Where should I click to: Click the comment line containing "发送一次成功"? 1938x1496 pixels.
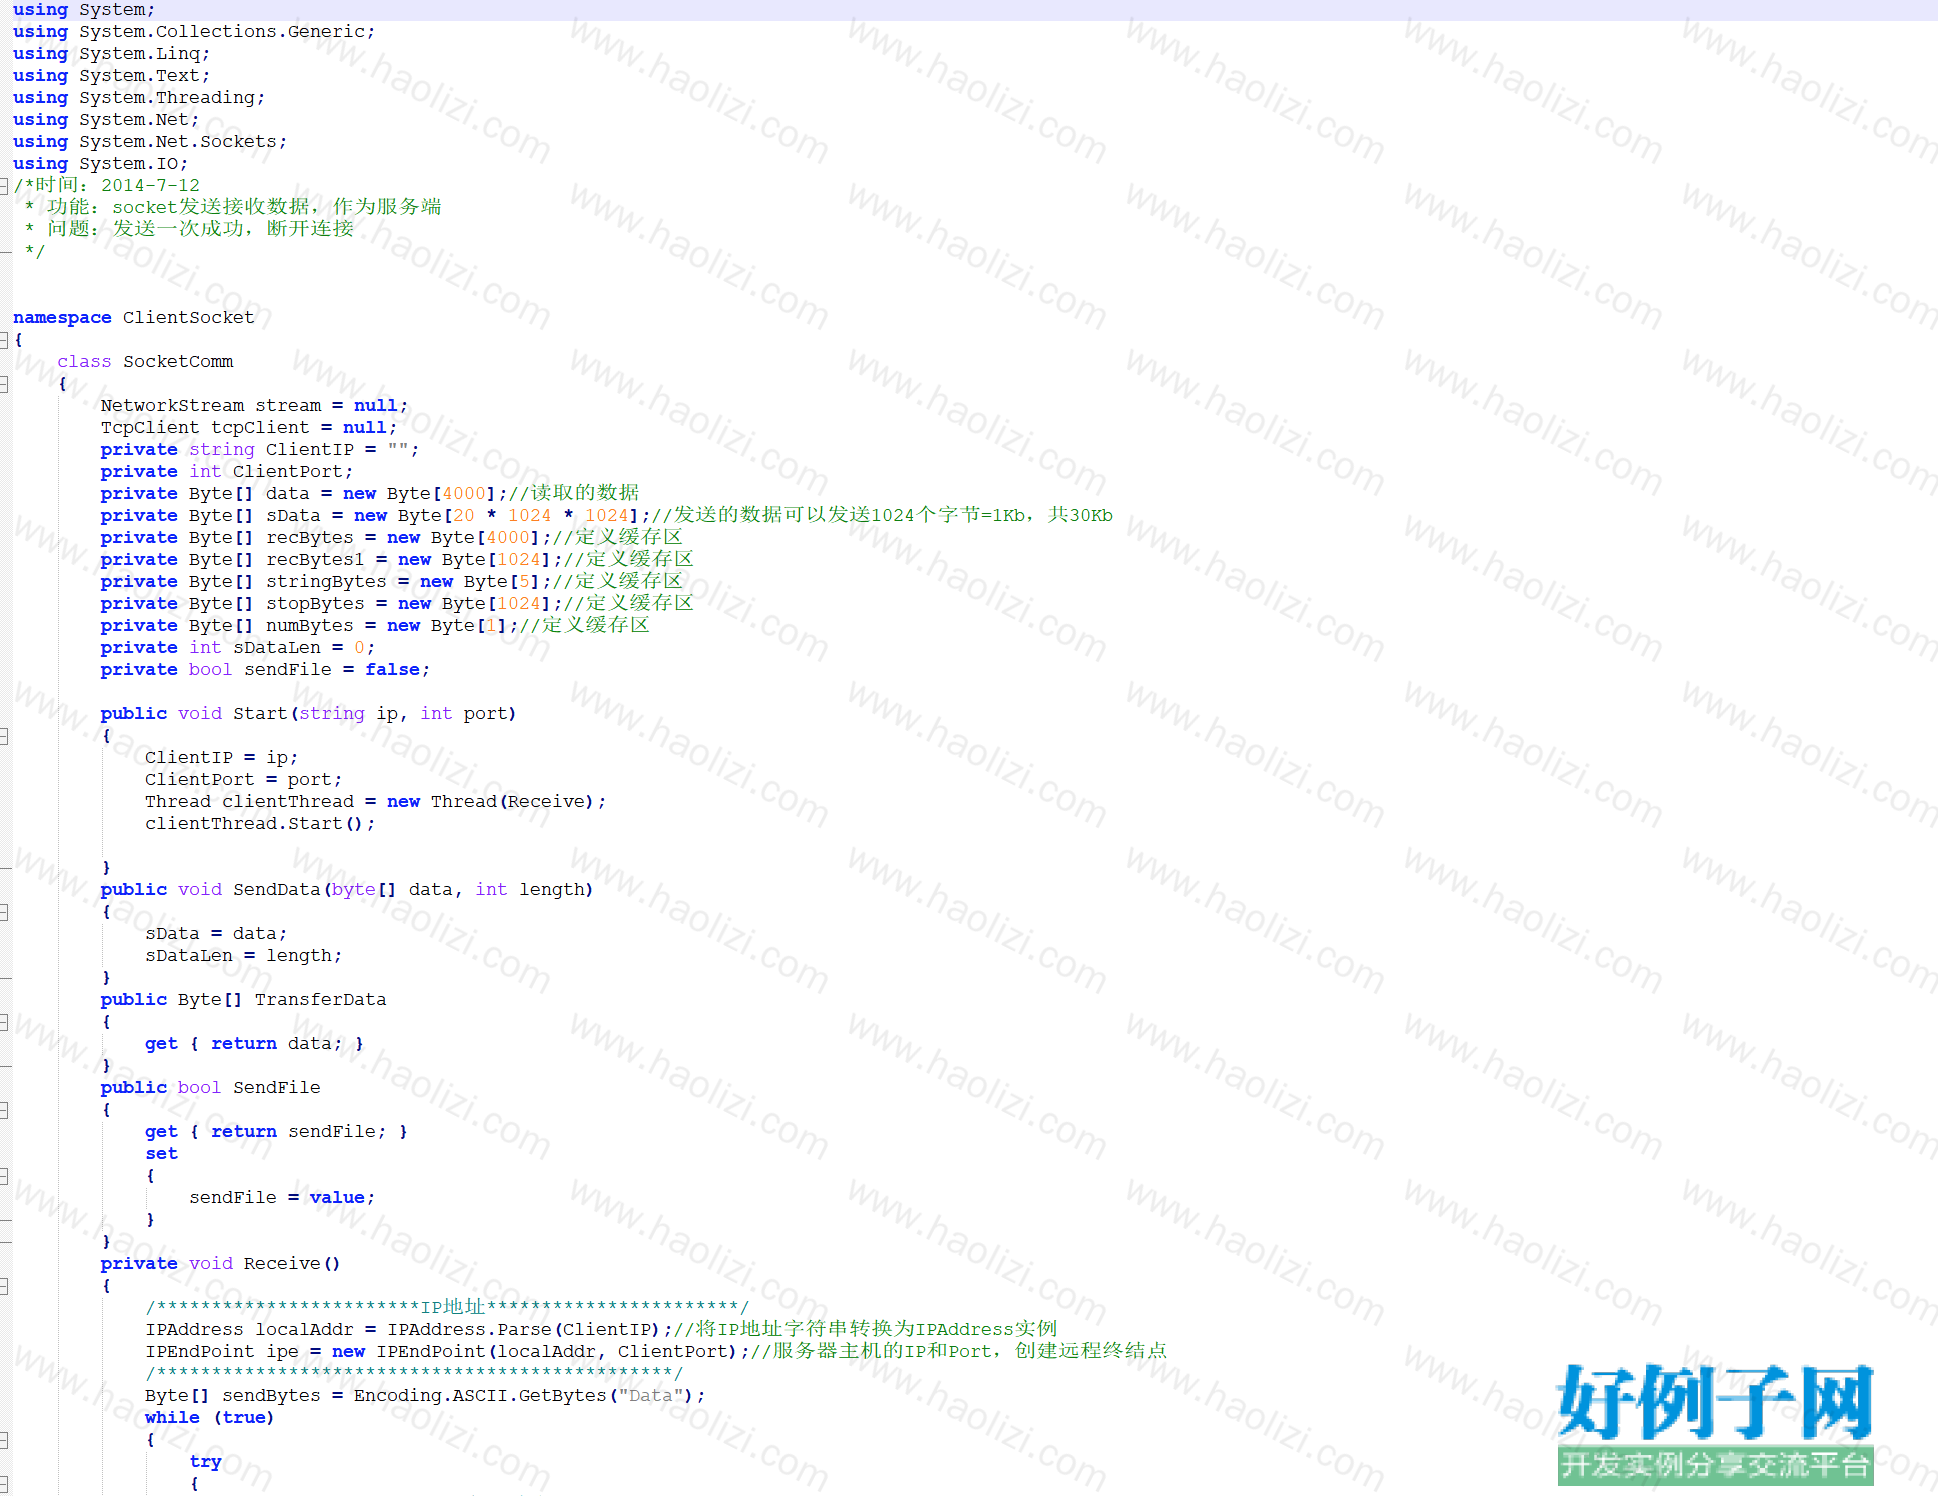coord(189,229)
